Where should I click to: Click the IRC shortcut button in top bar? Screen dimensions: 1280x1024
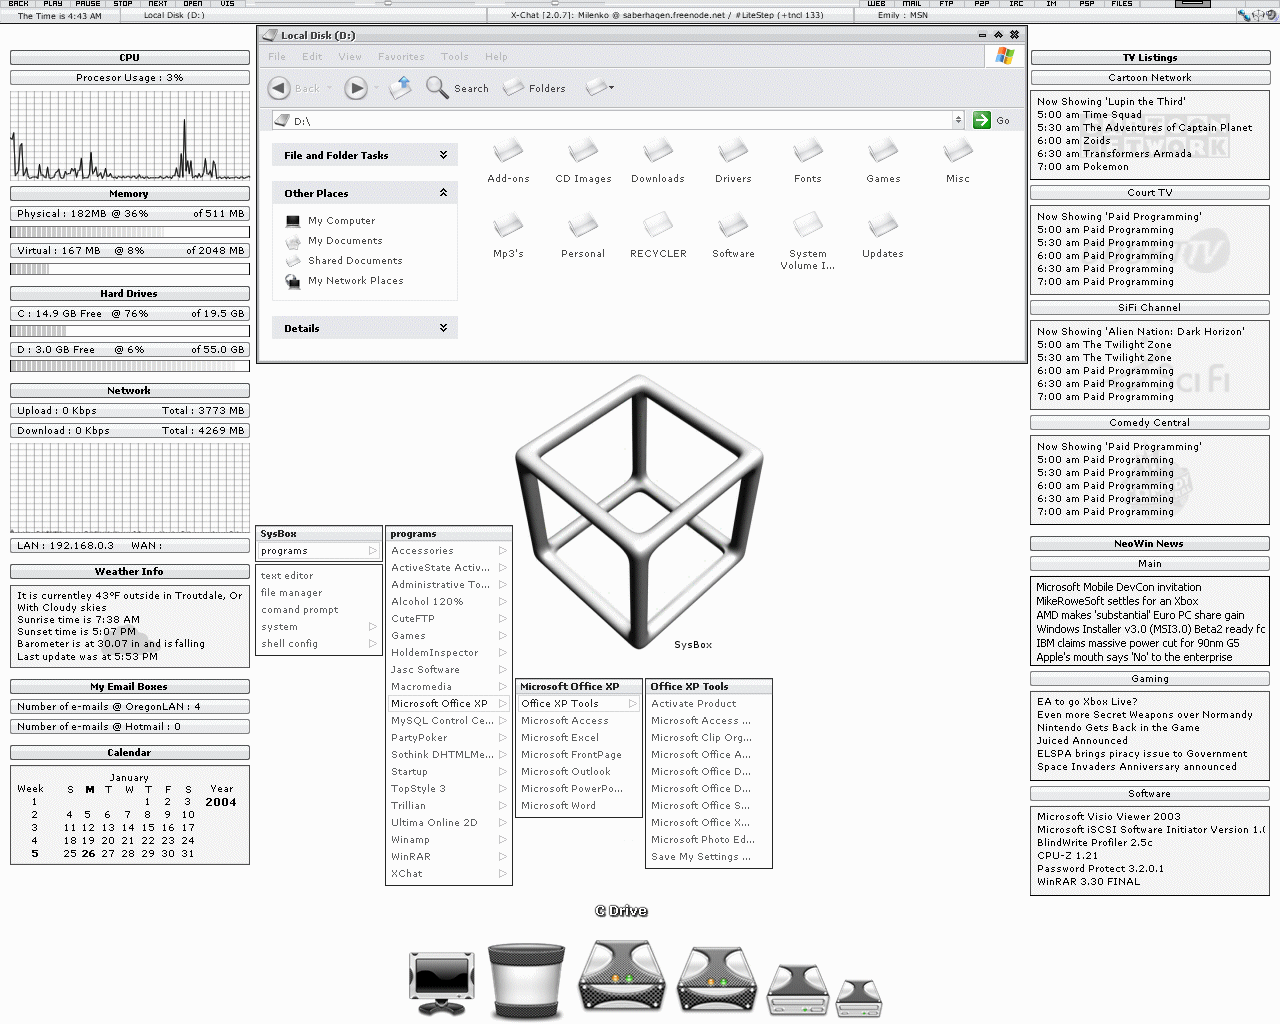pos(1016,4)
